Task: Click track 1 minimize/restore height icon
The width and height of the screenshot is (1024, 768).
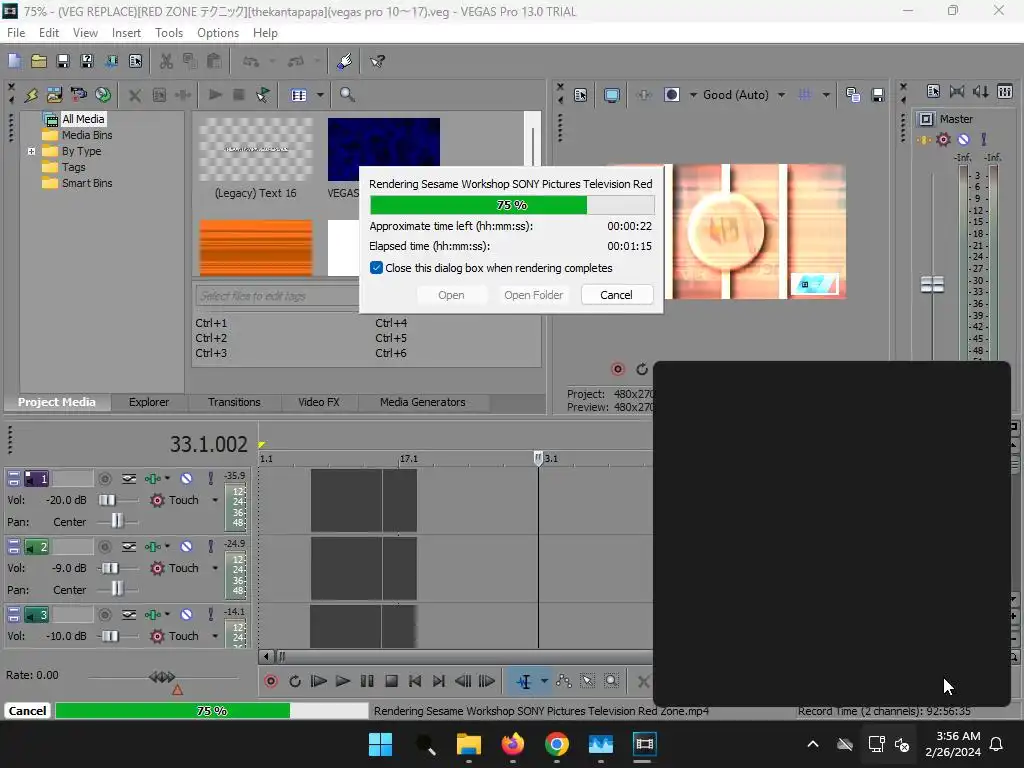Action: point(14,479)
